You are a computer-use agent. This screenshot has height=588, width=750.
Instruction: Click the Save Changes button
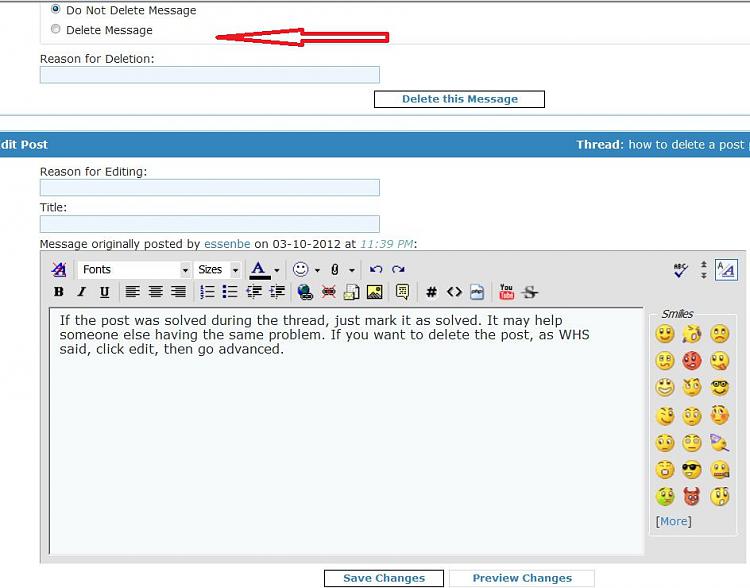click(384, 578)
